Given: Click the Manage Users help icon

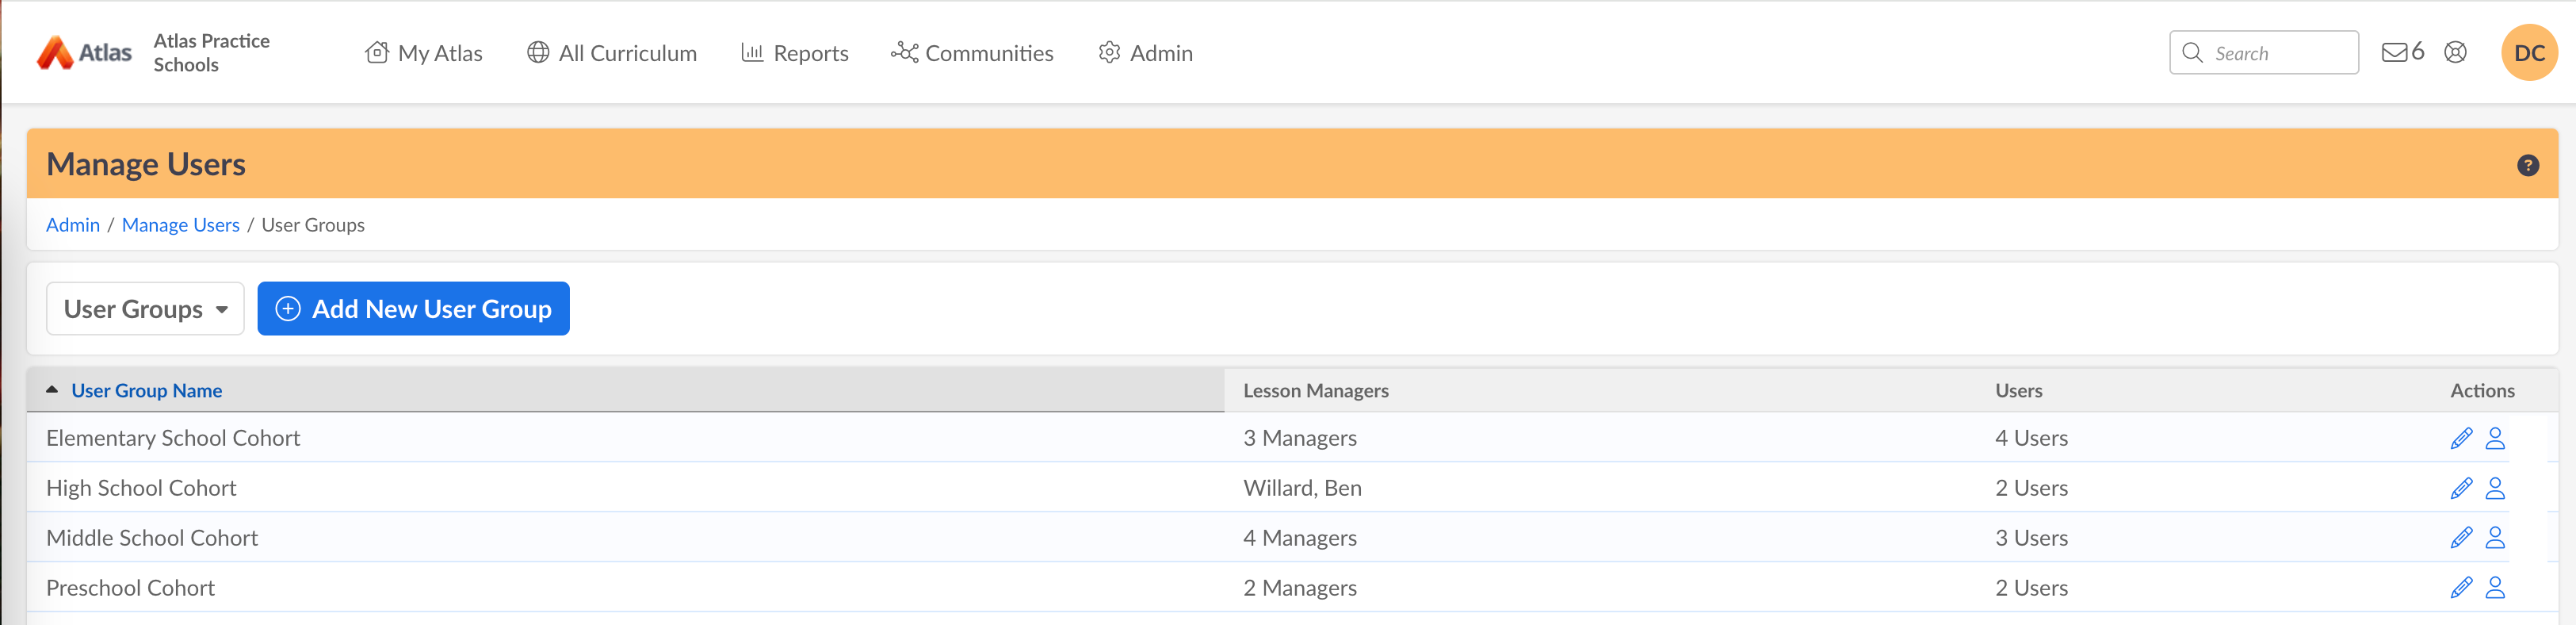Looking at the screenshot, I should (2528, 166).
